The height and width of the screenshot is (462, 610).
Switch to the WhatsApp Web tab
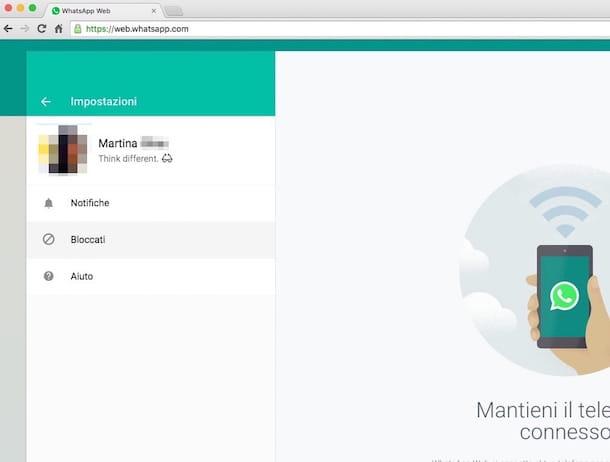click(104, 11)
